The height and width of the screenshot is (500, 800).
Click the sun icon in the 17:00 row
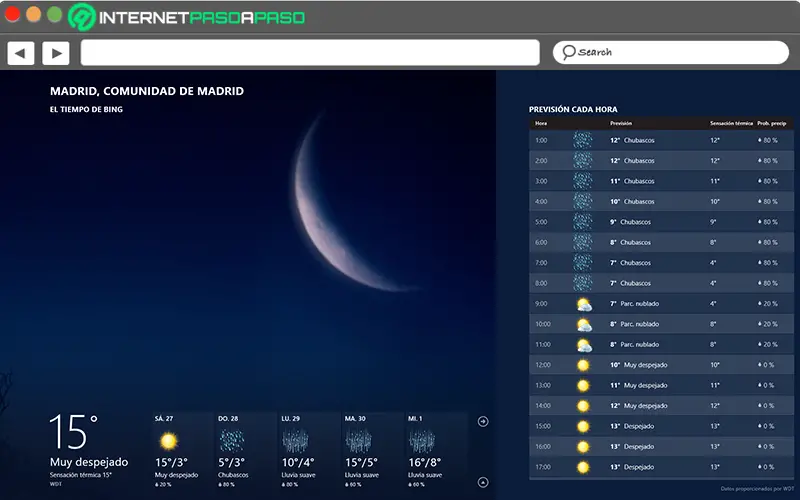[x=583, y=467]
